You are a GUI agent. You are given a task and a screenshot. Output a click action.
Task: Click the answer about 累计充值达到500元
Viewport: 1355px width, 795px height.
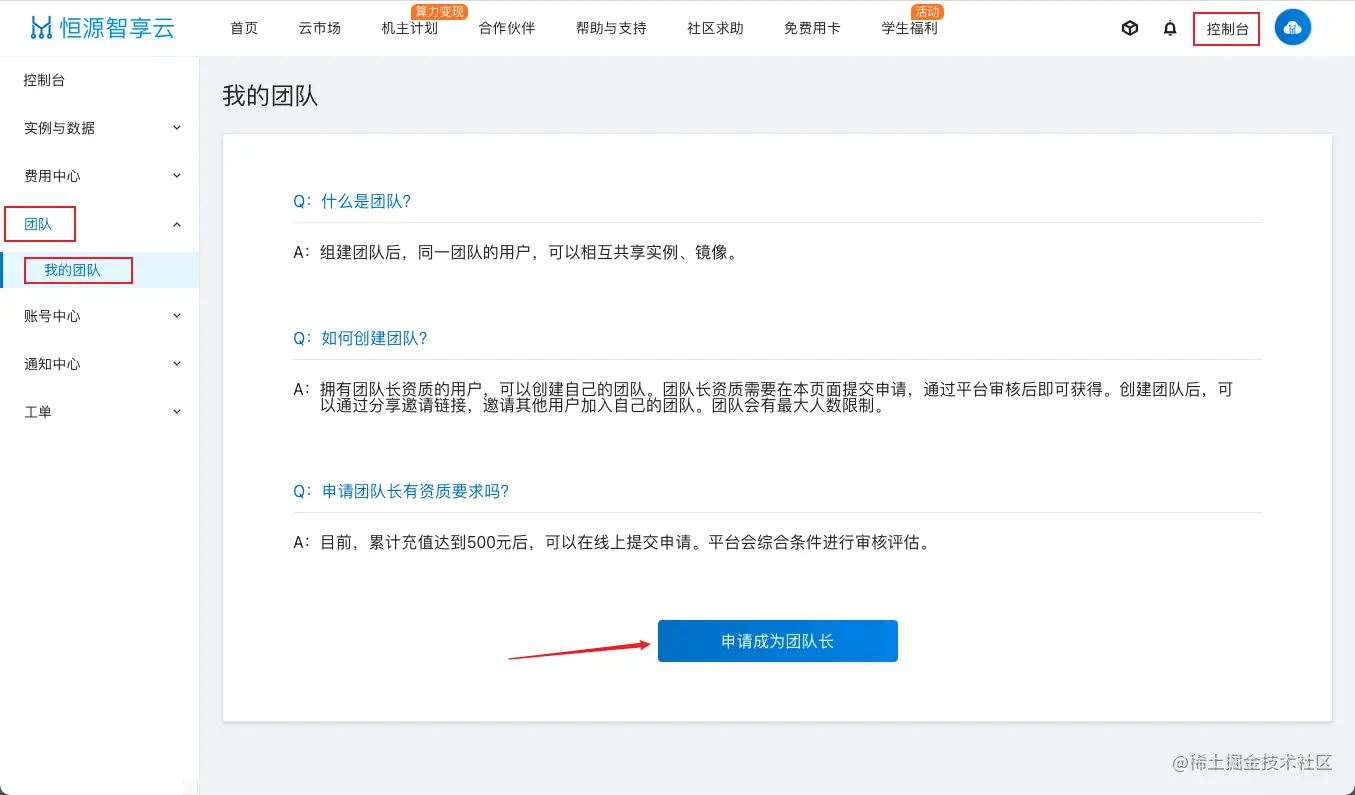point(613,543)
